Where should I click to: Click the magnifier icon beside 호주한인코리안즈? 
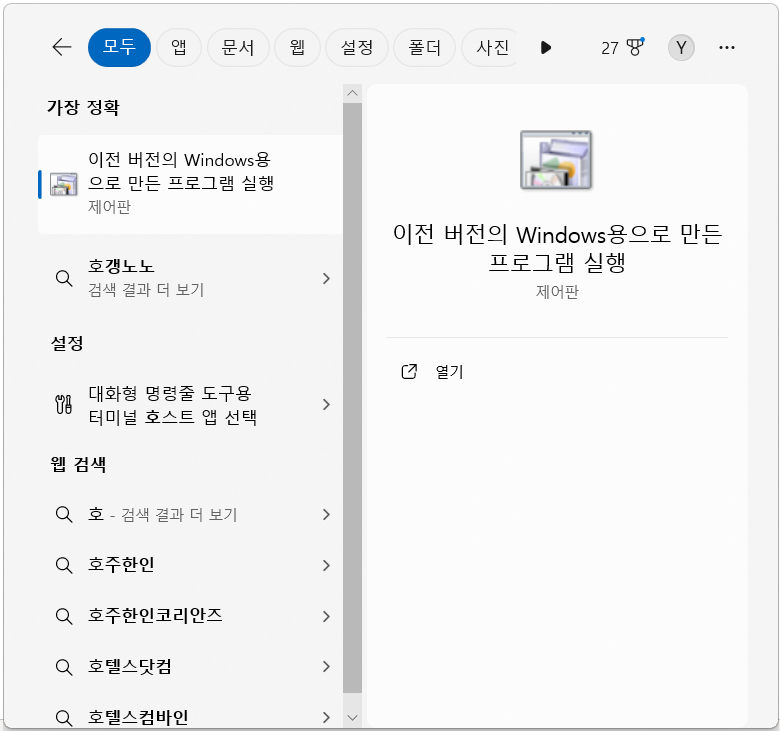click(x=64, y=616)
